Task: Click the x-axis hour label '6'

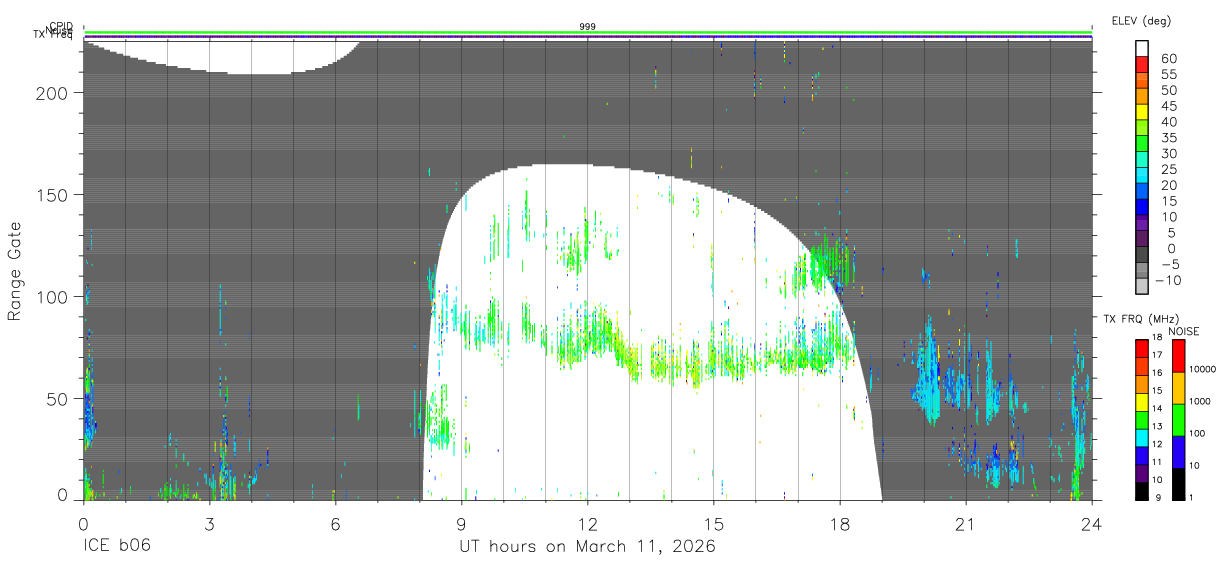Action: [335, 524]
